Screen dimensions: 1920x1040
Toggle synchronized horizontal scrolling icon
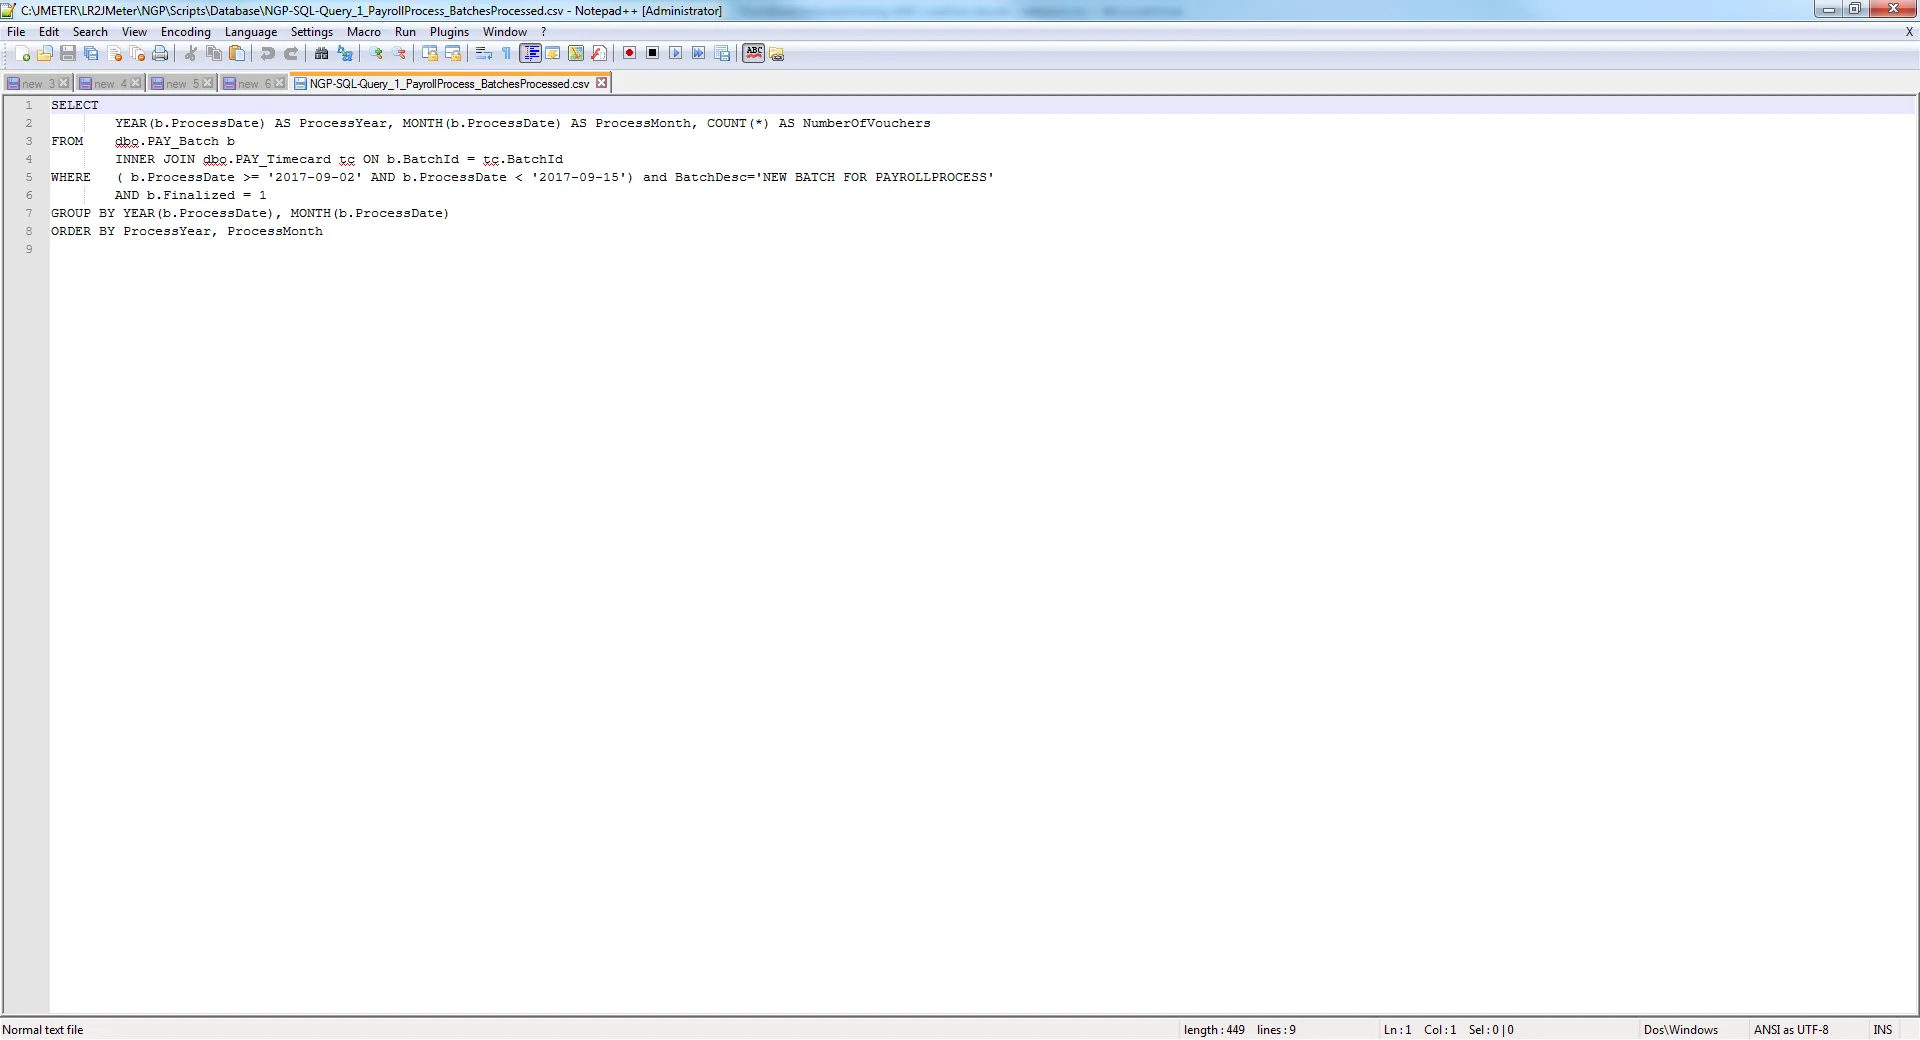452,54
